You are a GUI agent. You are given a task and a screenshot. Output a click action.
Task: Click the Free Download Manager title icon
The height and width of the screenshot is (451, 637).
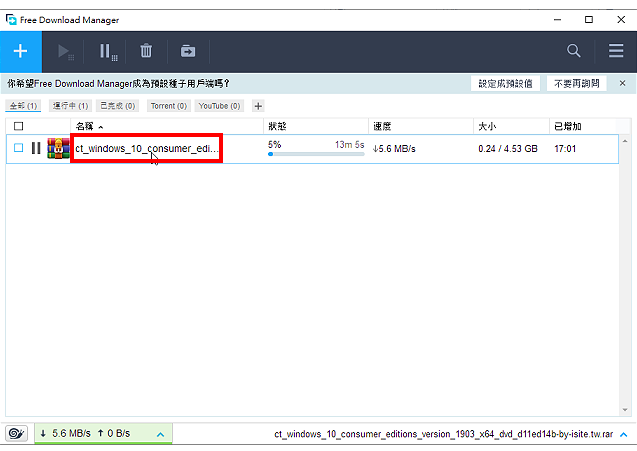pyautogui.click(x=11, y=20)
